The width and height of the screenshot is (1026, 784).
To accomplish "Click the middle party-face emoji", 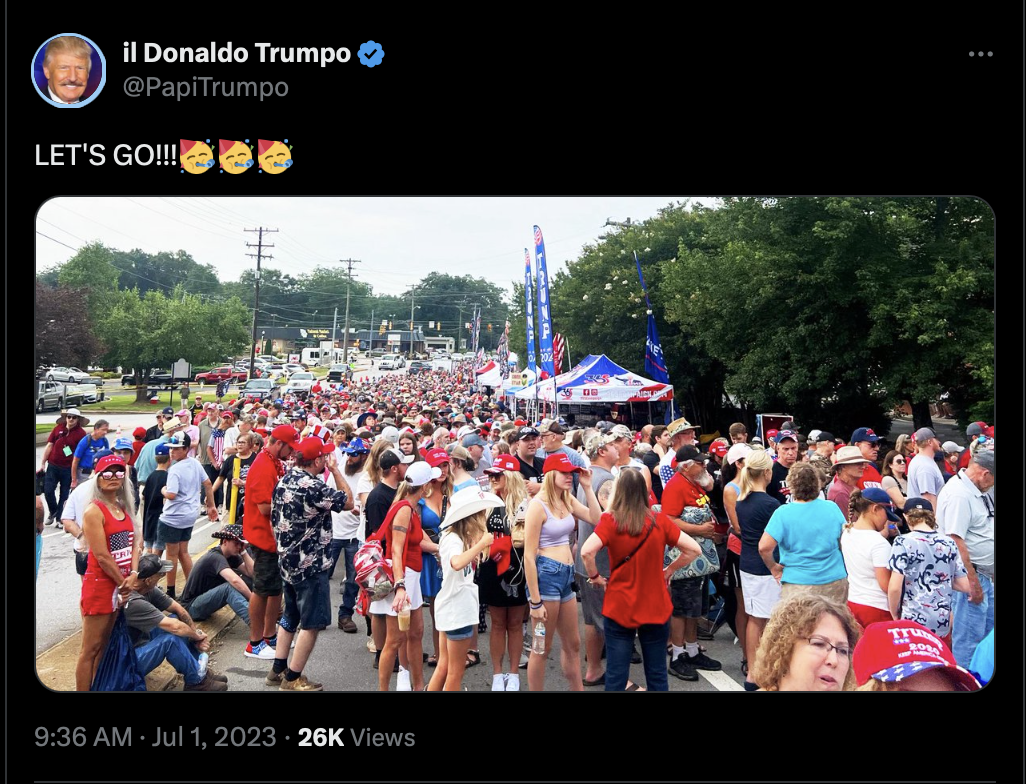I will pyautogui.click(x=236, y=156).
